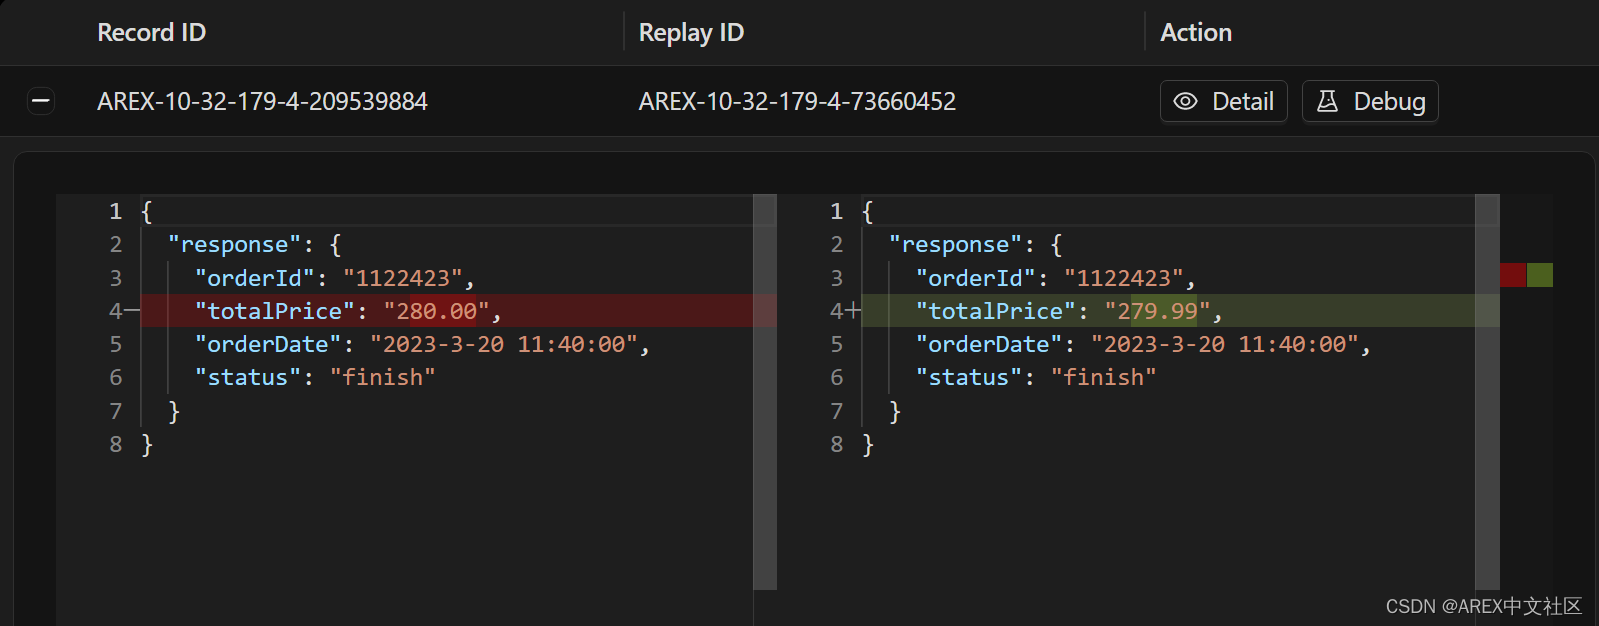Click the removed line with totalPrice 280.00

tap(458, 311)
